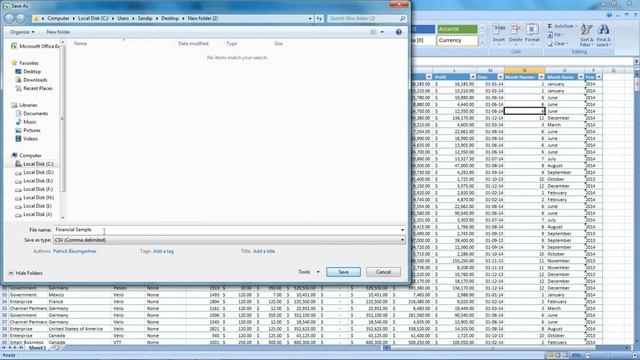Open the Save As help icon
Image resolution: width=640 pixels, height=360 pixels.
click(399, 32)
